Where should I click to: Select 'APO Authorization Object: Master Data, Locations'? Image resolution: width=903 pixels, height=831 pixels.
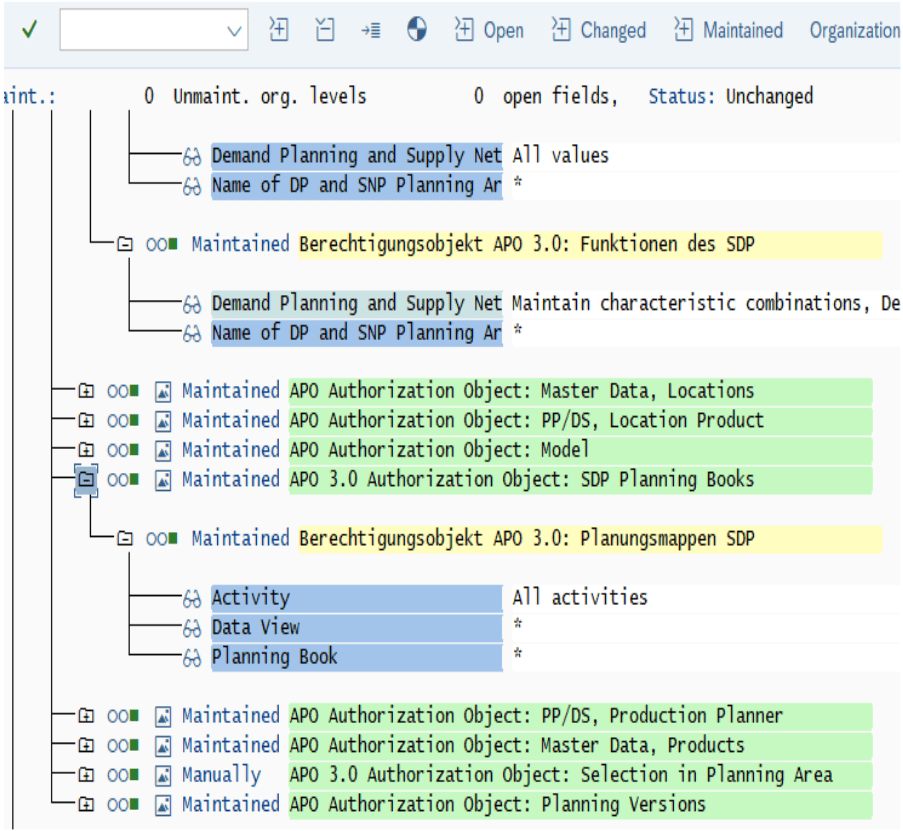click(x=580, y=392)
